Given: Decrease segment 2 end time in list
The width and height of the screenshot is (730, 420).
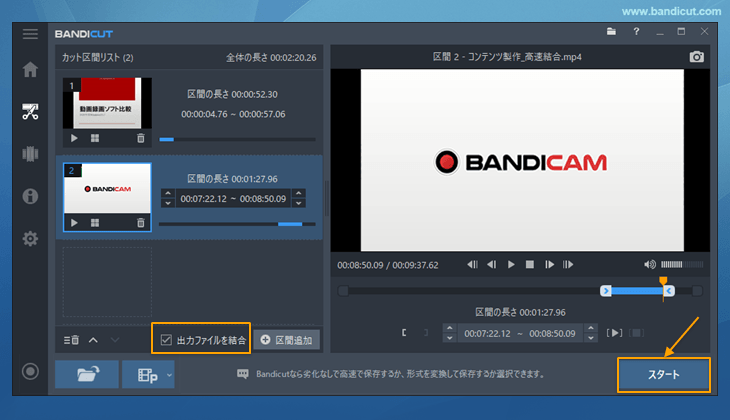Looking at the screenshot, I should click(299, 203).
